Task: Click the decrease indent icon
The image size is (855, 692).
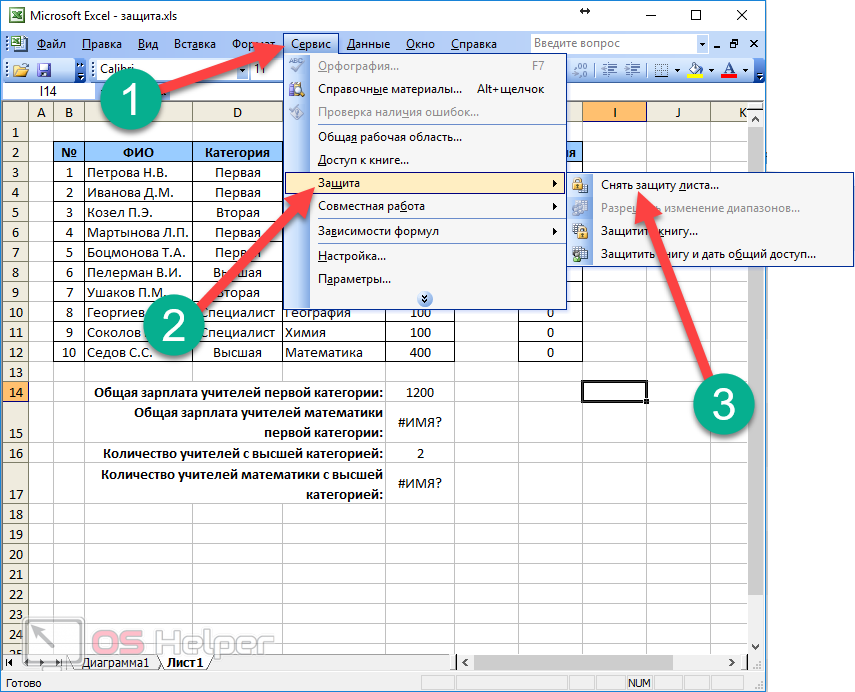Action: [609, 70]
